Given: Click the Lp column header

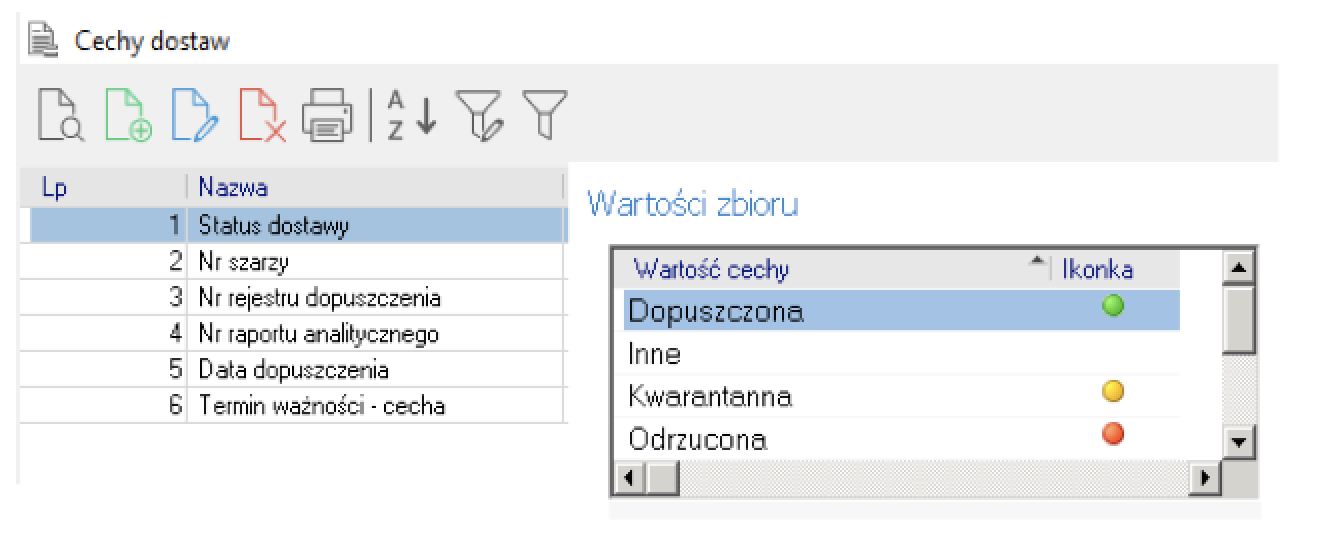Looking at the screenshot, I should coord(54,188).
